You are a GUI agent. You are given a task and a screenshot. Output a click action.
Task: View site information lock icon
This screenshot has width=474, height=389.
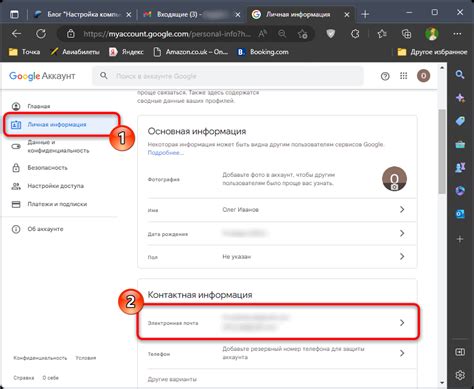click(70, 34)
